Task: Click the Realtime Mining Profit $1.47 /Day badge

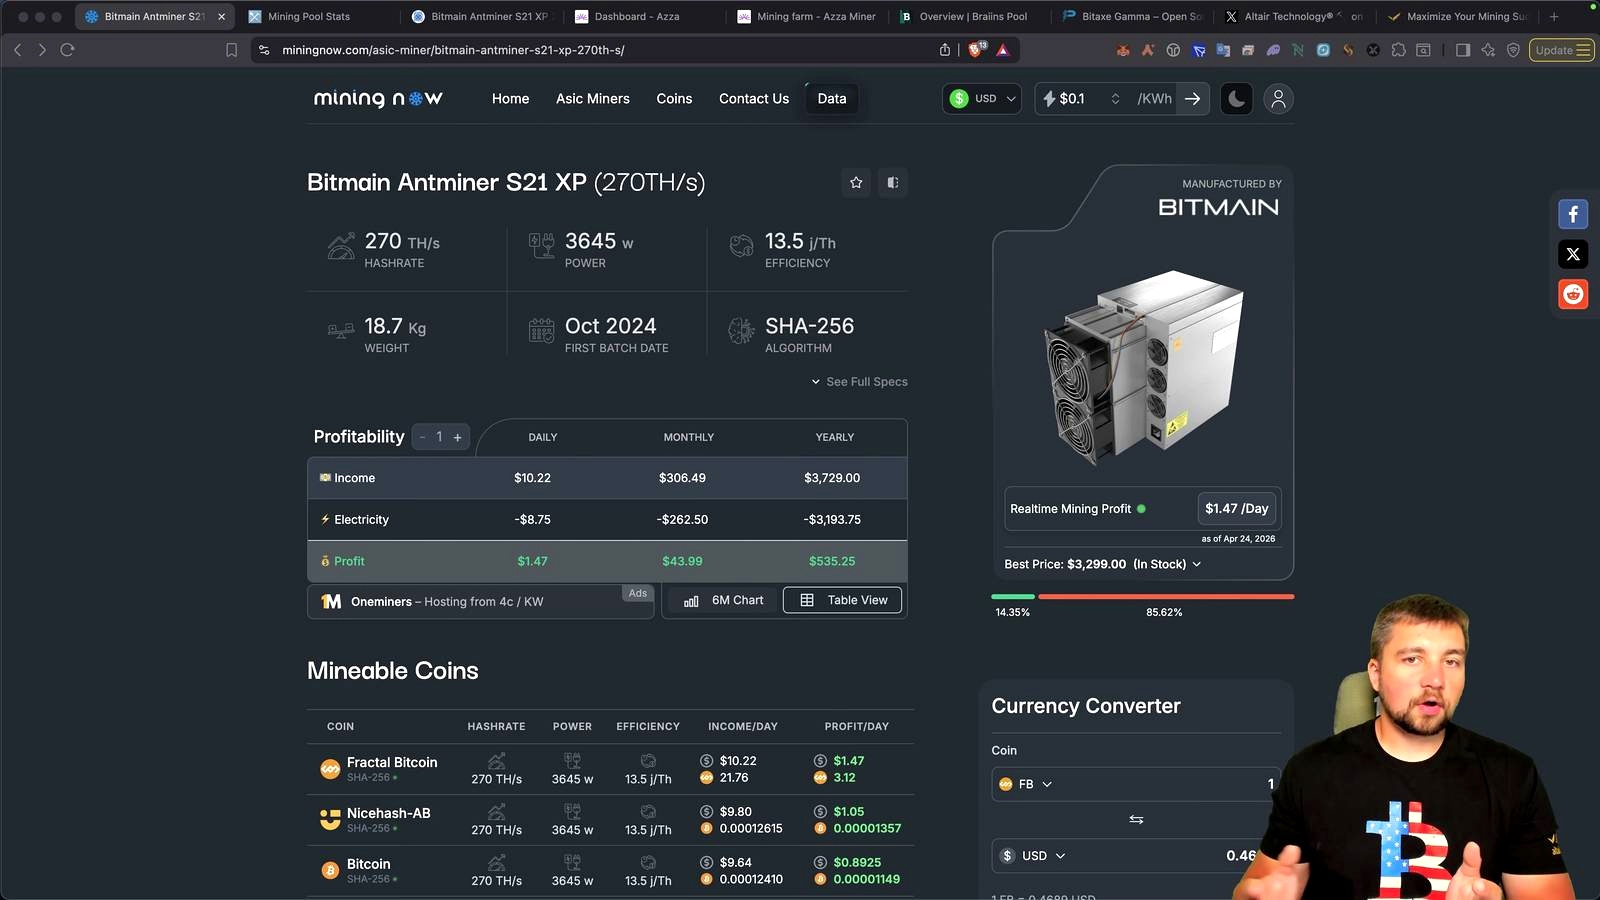Action: pyautogui.click(x=1237, y=509)
